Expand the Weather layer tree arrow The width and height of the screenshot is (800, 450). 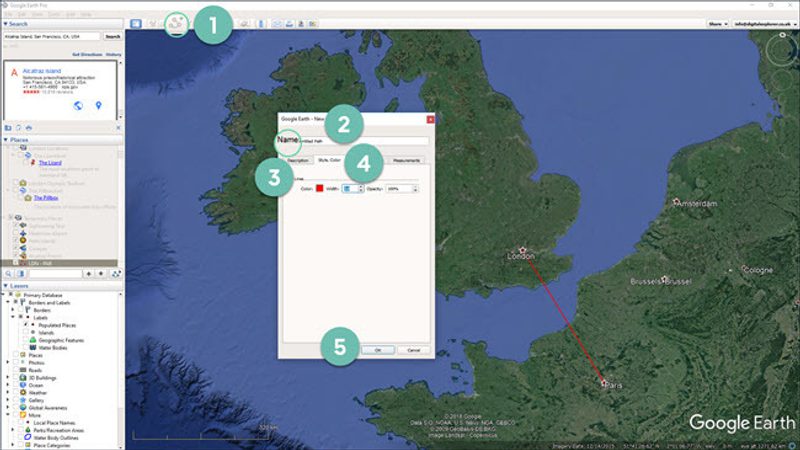point(8,393)
